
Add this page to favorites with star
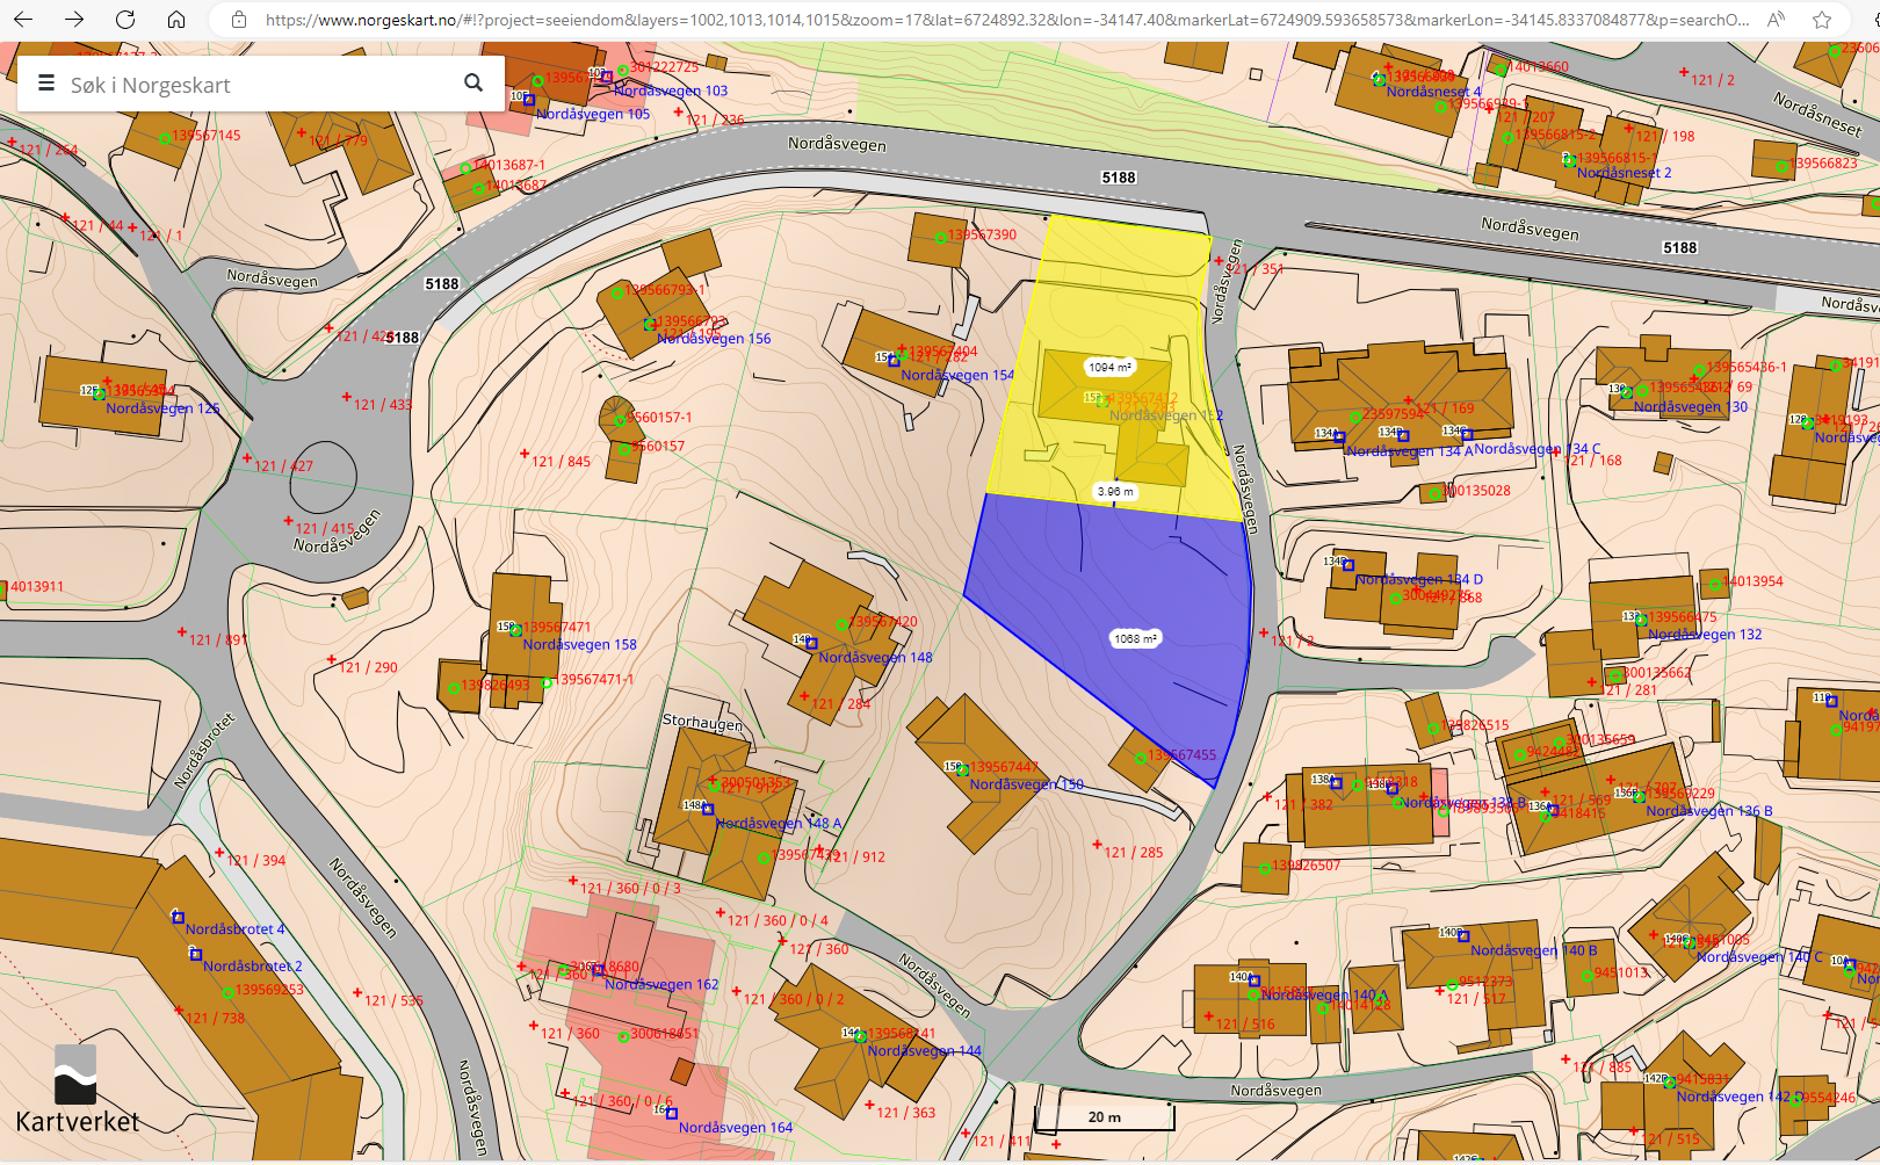[1822, 19]
